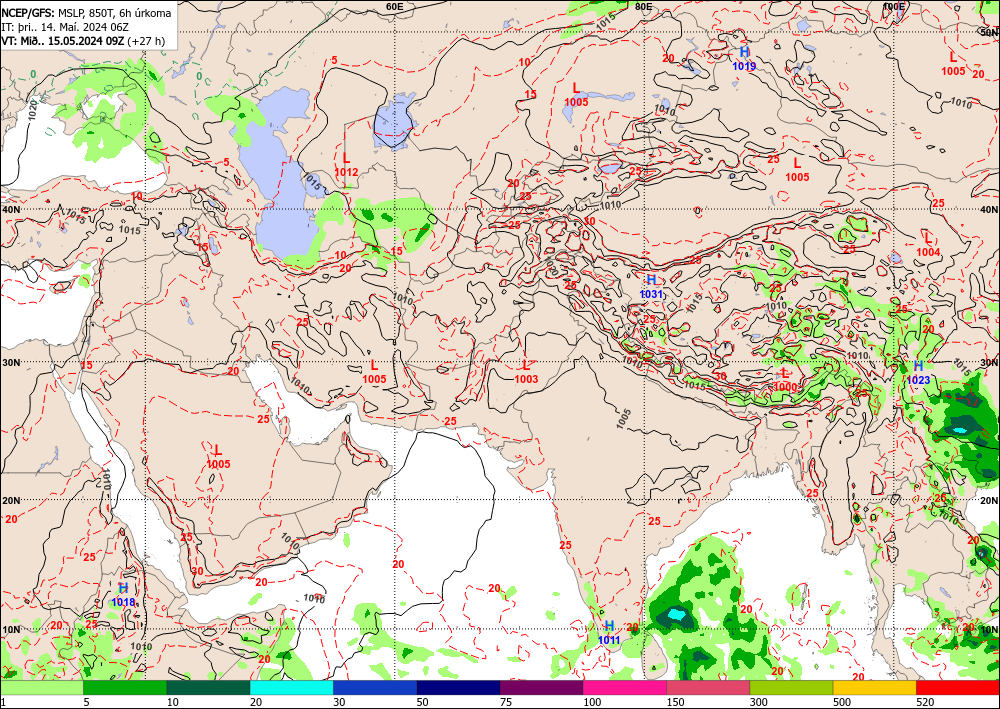Viewport: 1000px width, 709px height.
Task: Click the L 1004 low pressure marker
Action: tap(928, 245)
